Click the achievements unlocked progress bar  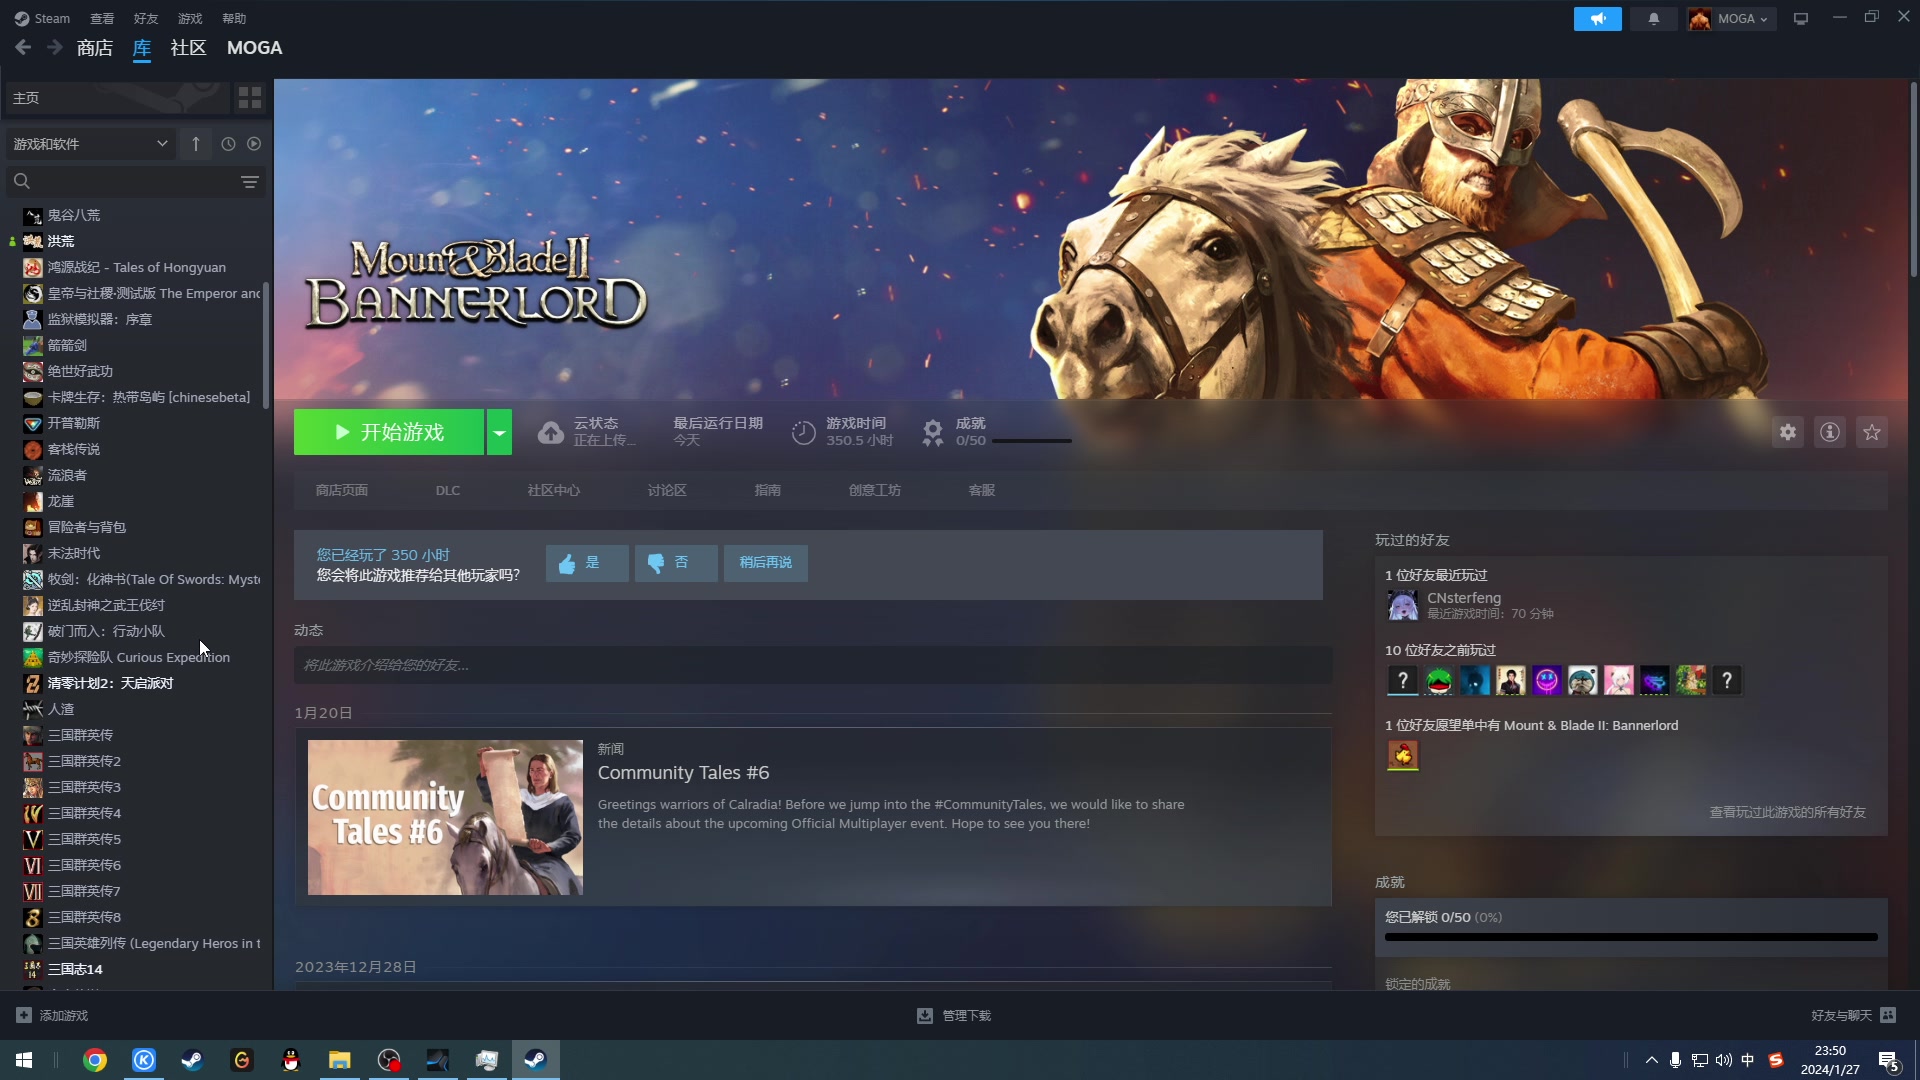point(1631,937)
